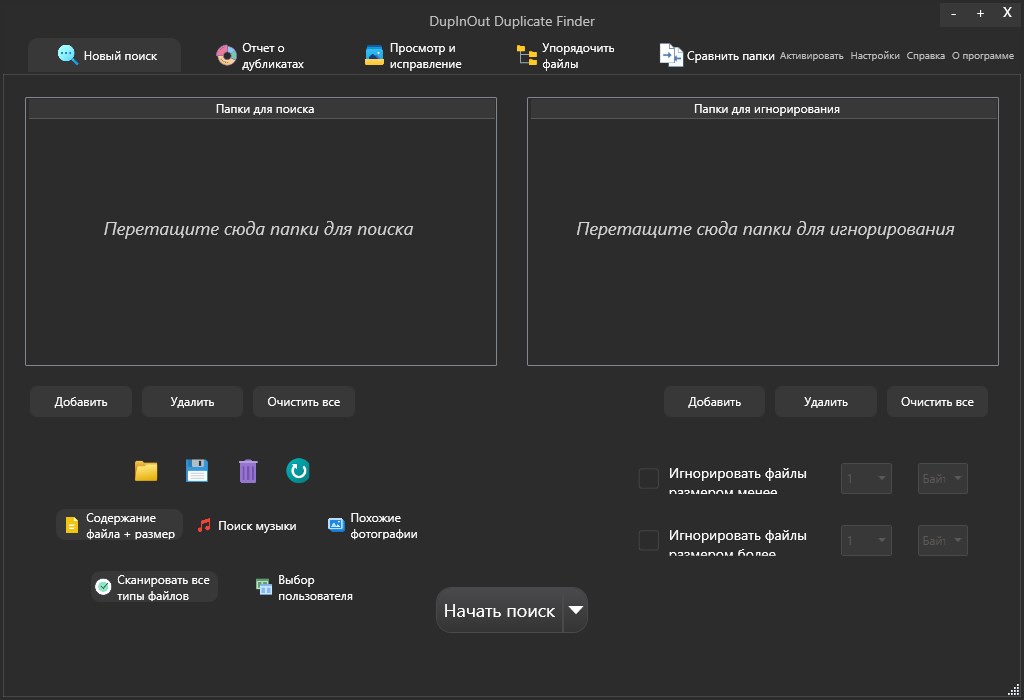
Task: Select the 'Поиск музыки' music search mode
Action: (x=246, y=525)
